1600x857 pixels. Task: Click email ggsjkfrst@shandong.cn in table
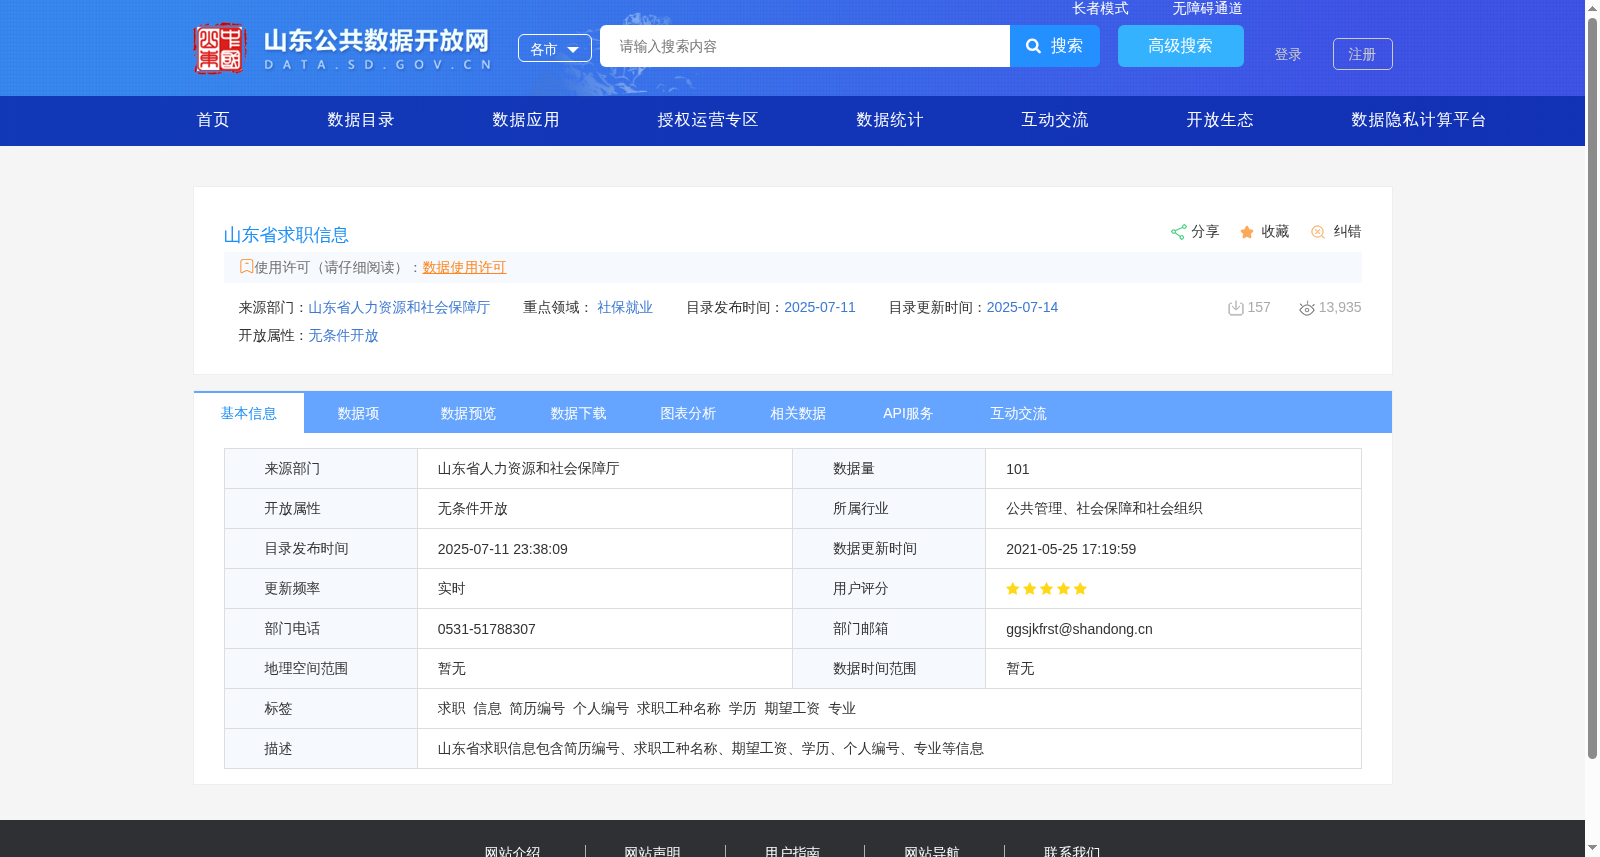coord(1079,629)
